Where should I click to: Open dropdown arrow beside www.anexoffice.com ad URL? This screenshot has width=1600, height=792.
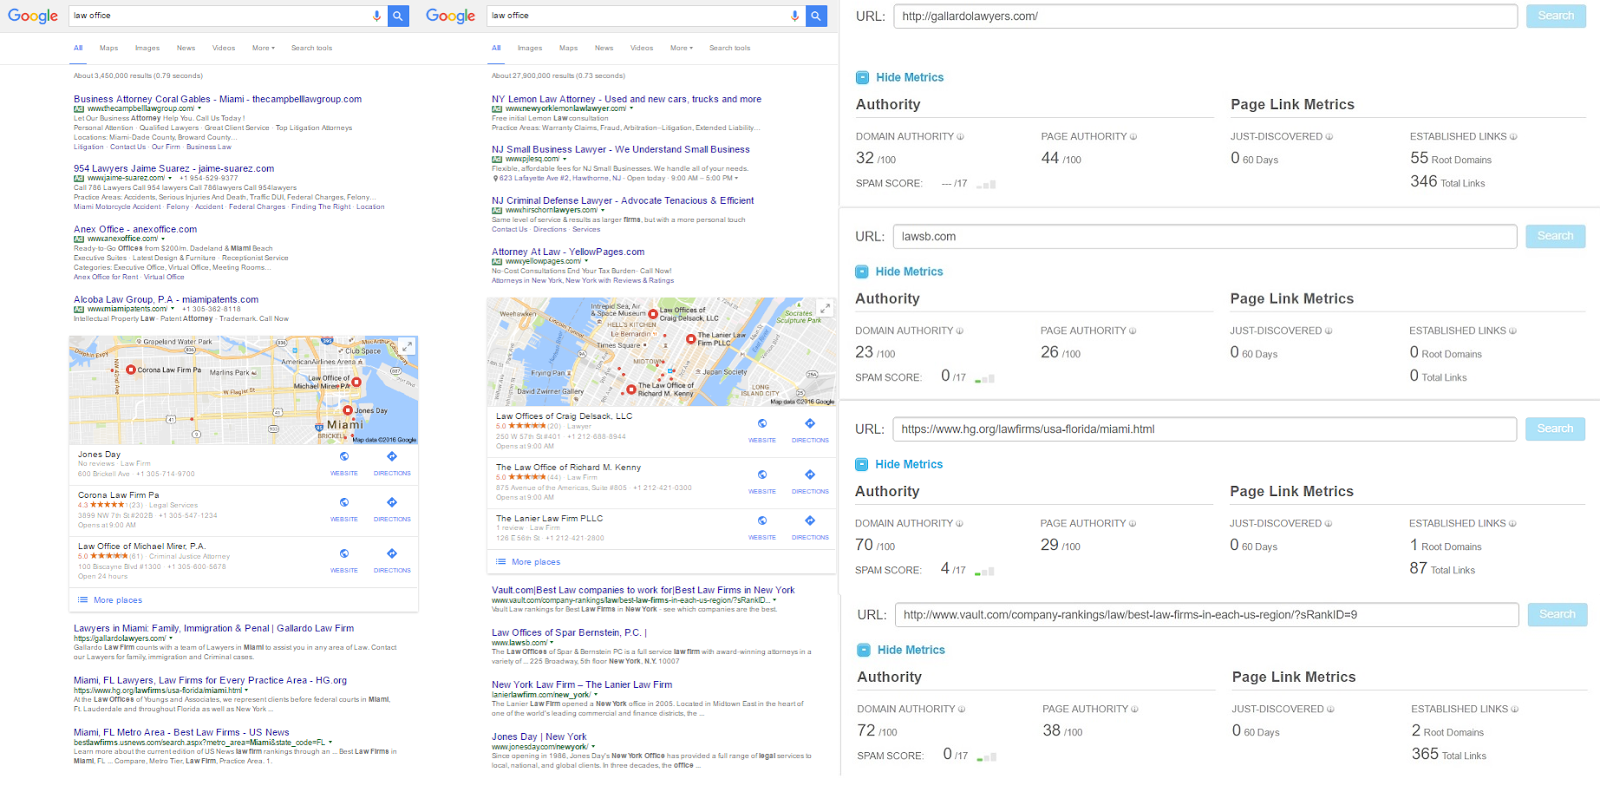click(x=162, y=239)
